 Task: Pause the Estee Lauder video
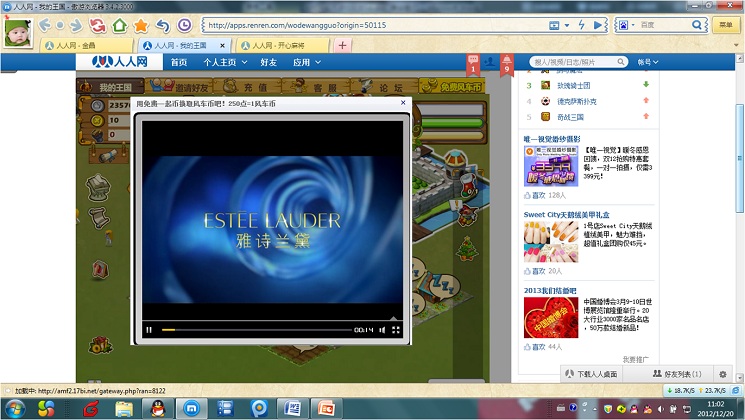pyautogui.click(x=149, y=330)
